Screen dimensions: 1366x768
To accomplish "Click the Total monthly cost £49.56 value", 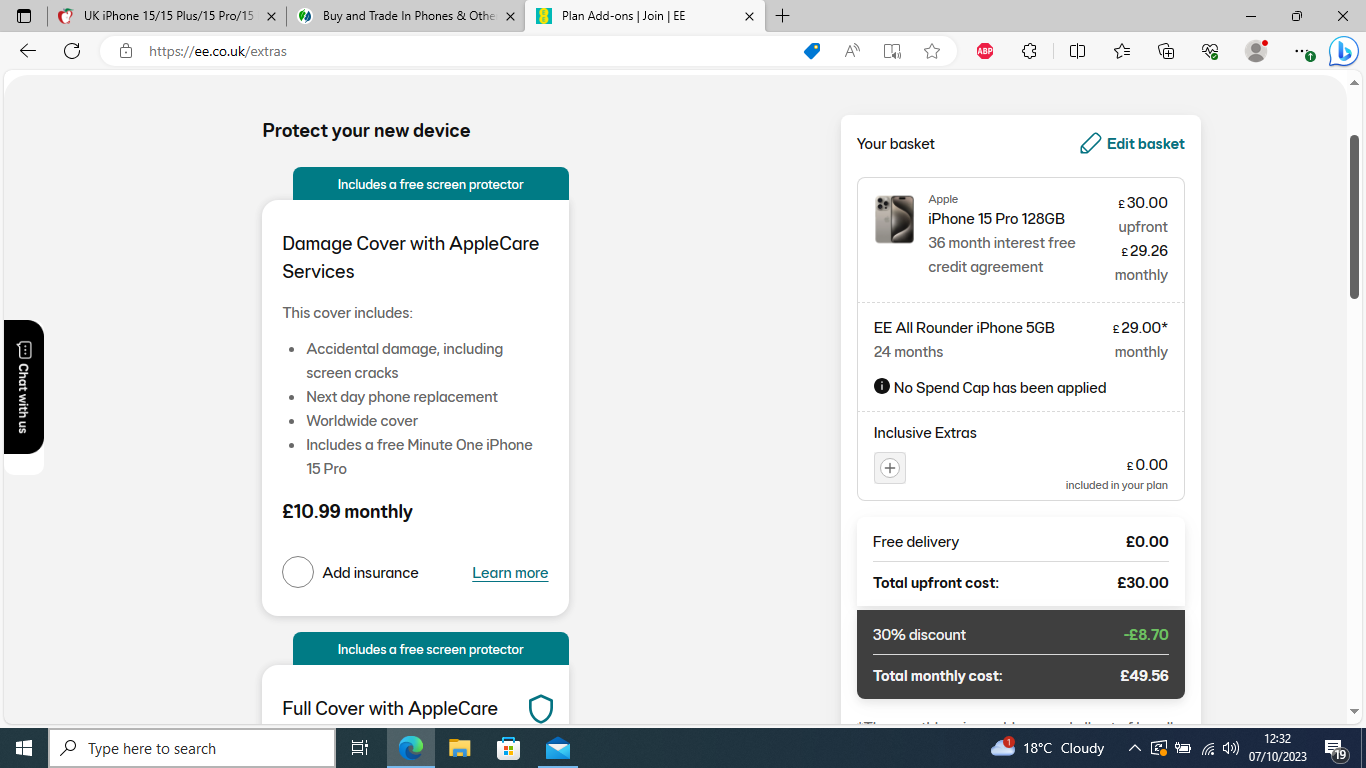I will (1144, 676).
